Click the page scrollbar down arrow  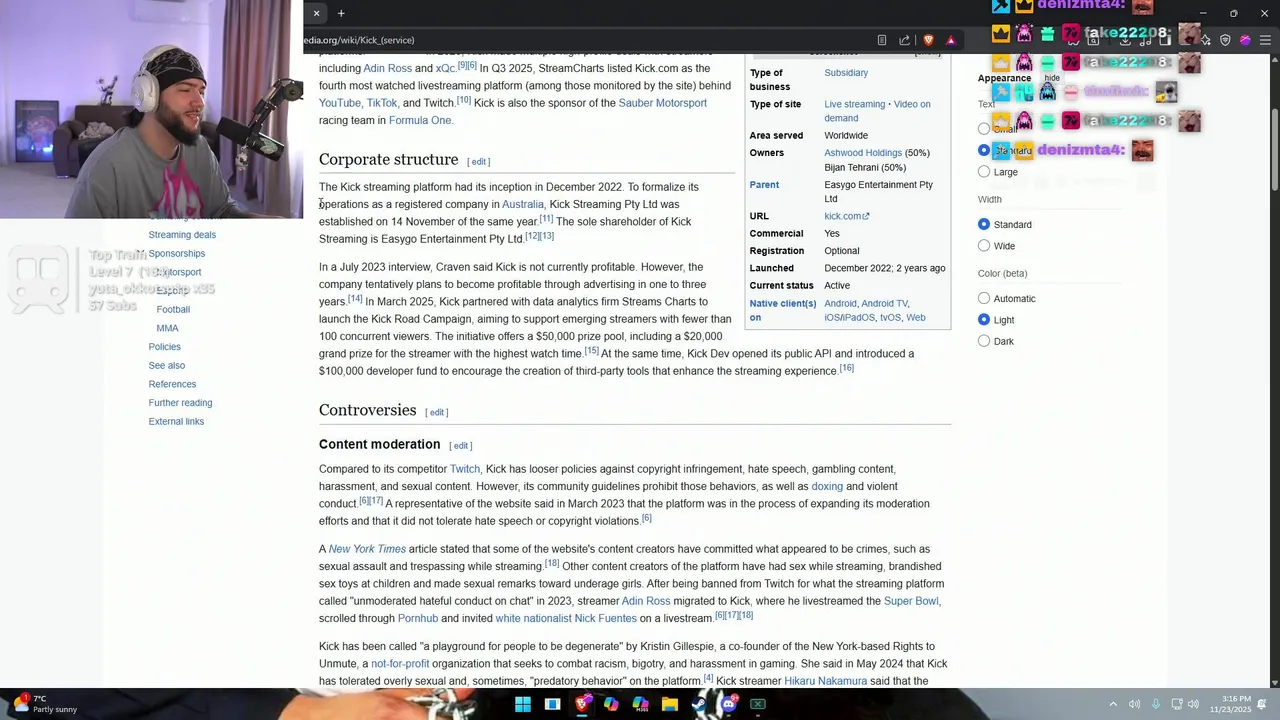pos(1274,682)
